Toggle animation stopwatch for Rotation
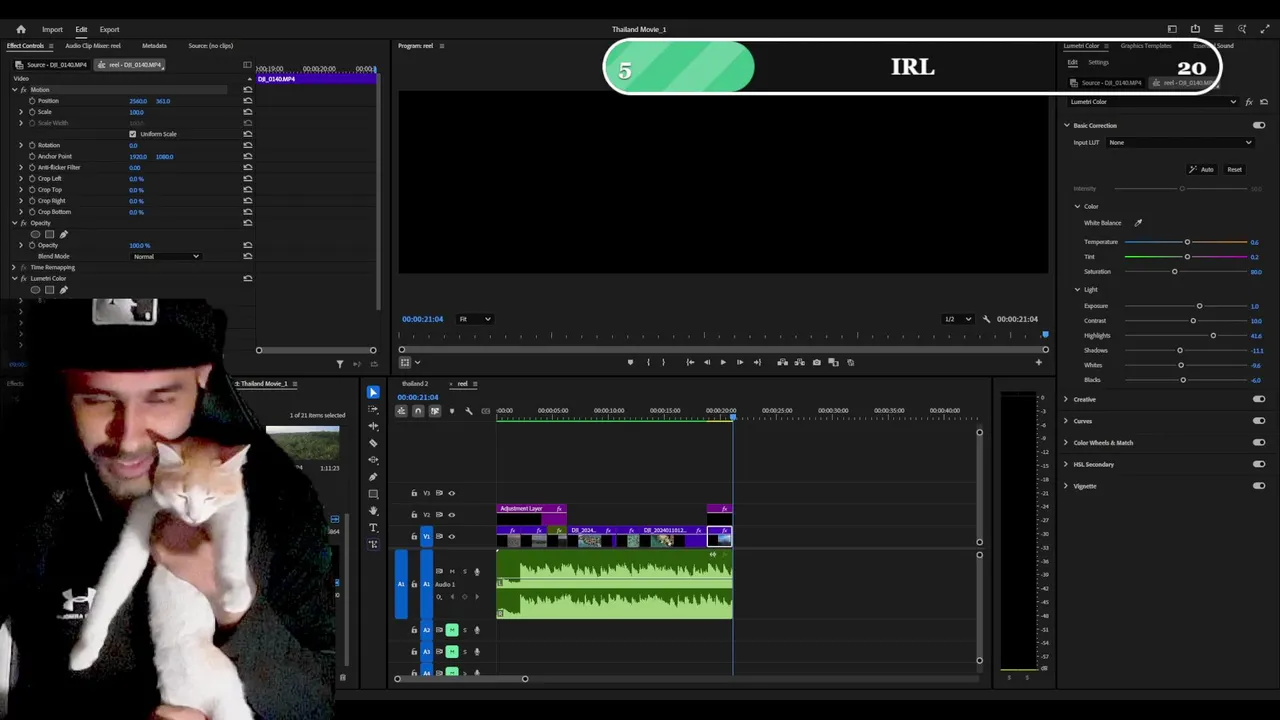Screen dimensions: 1280x720 (x=32, y=145)
